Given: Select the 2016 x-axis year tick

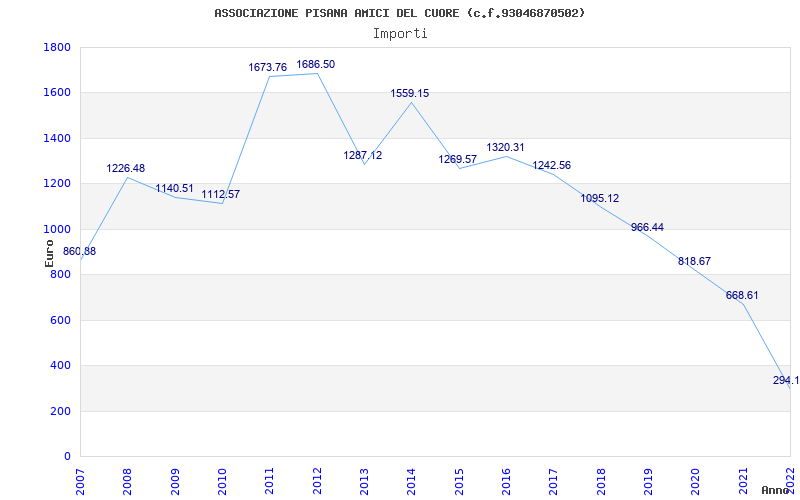Looking at the screenshot, I should point(506,481).
